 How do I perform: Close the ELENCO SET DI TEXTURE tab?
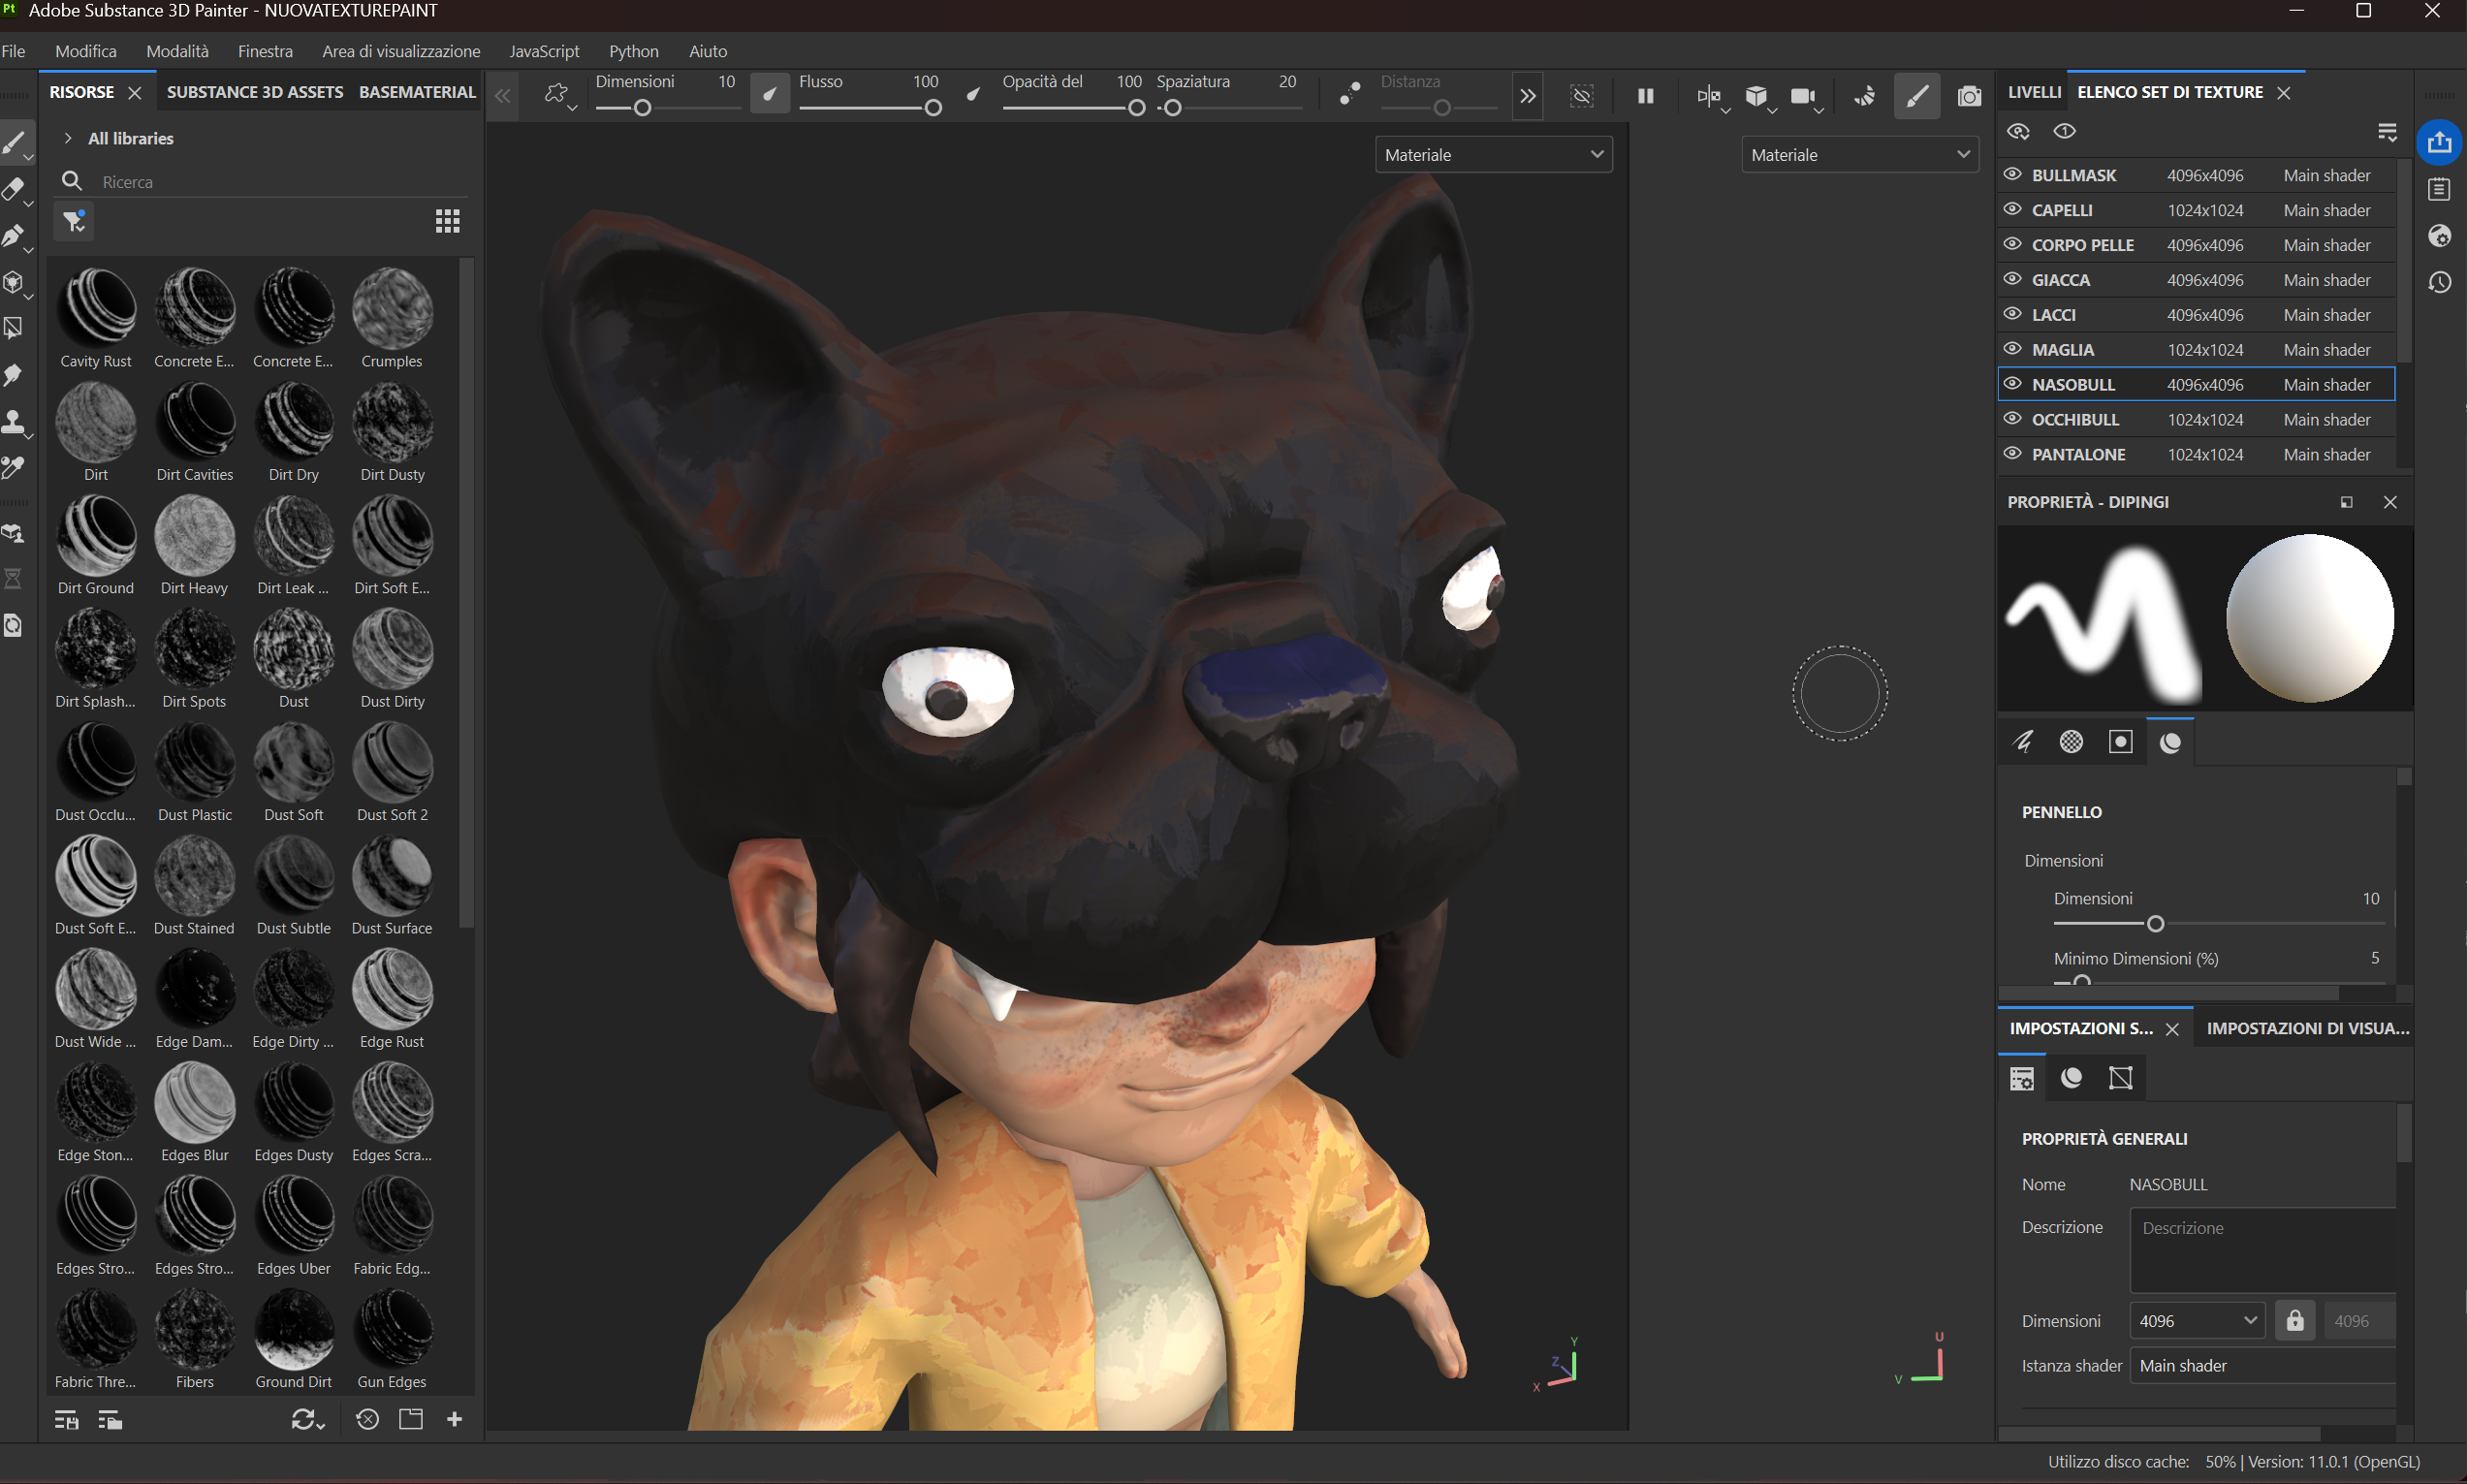point(2283,93)
